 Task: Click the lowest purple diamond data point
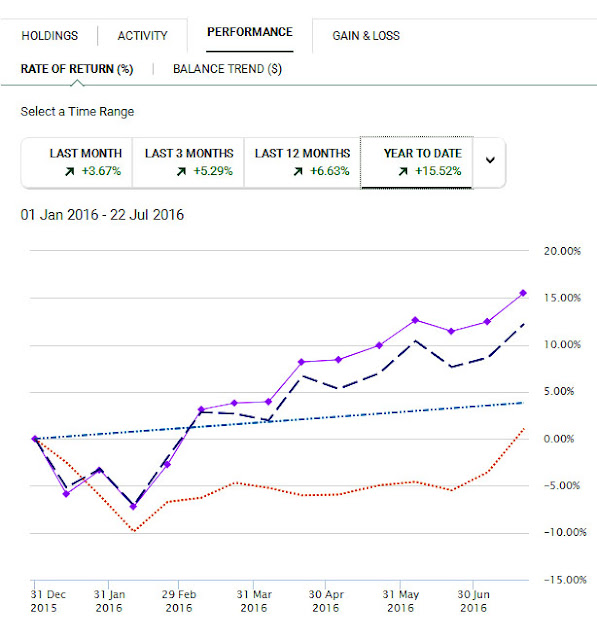pyautogui.click(x=133, y=507)
